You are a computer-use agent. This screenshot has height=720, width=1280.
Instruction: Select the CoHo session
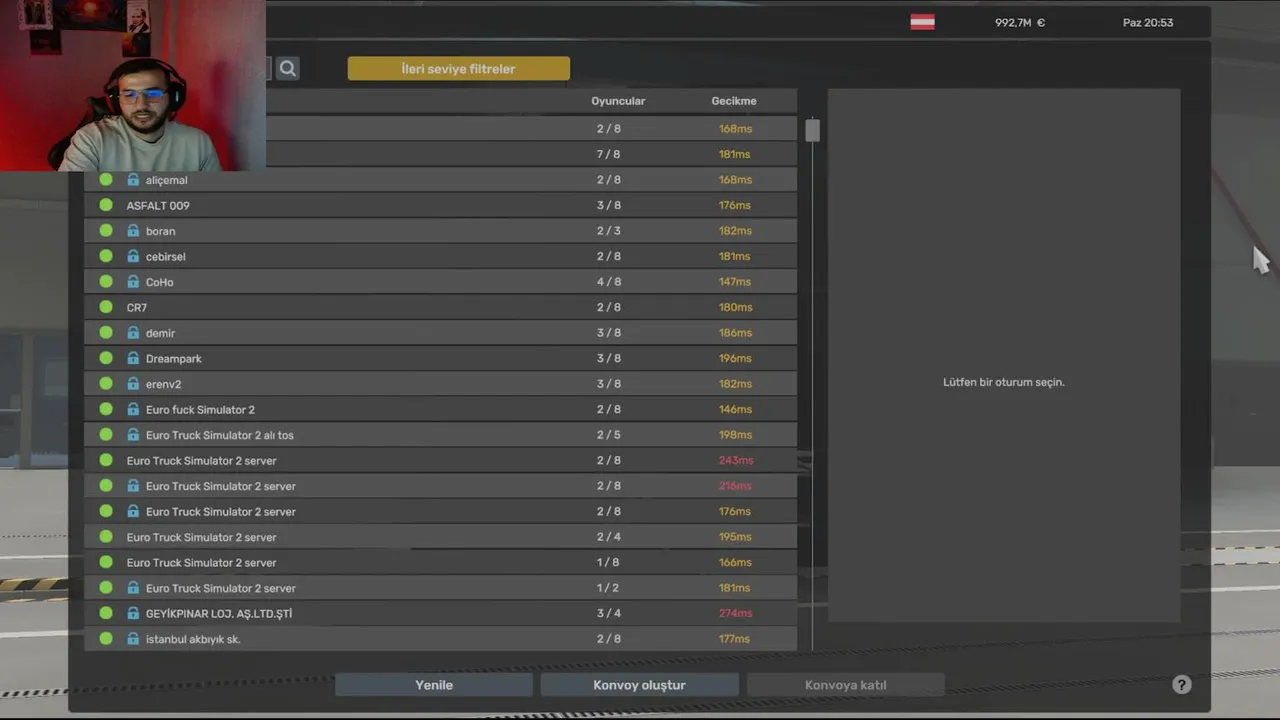coord(440,282)
